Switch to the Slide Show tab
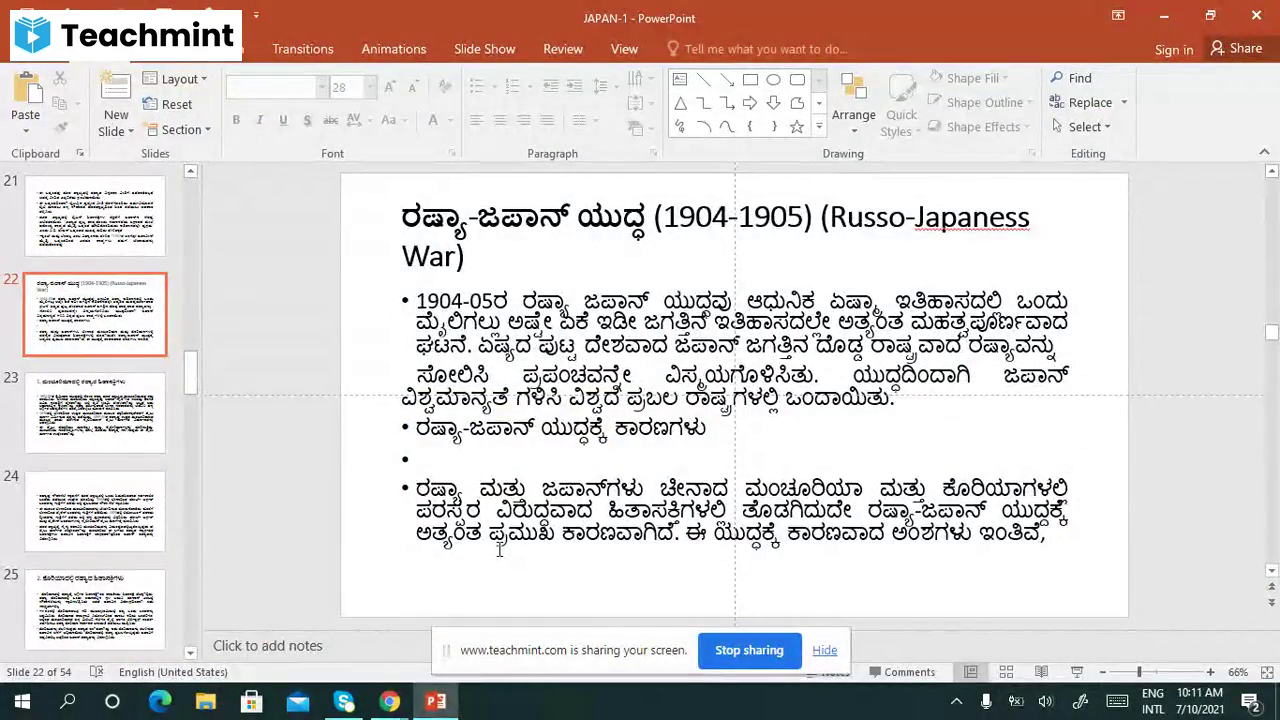Image resolution: width=1280 pixels, height=720 pixels. tap(485, 49)
